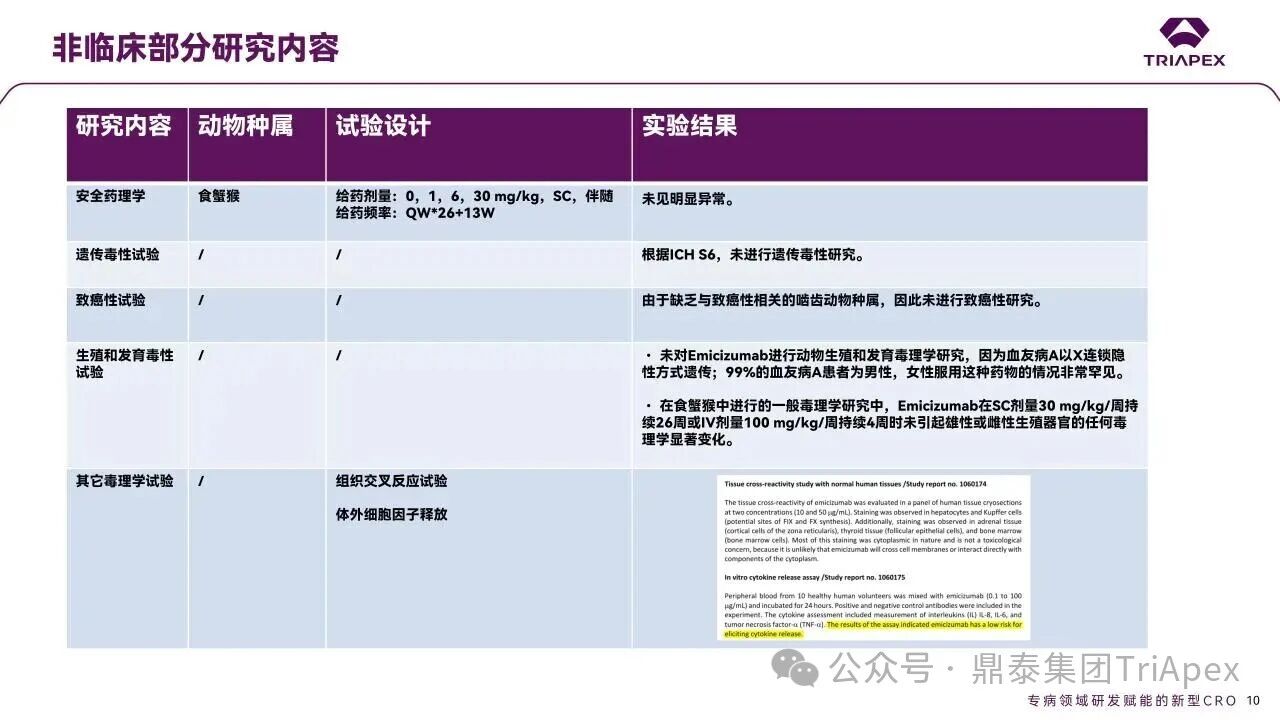Image resolution: width=1280 pixels, height=720 pixels.
Task: Click the 体外细胞因子释放 text
Action: tap(391, 515)
